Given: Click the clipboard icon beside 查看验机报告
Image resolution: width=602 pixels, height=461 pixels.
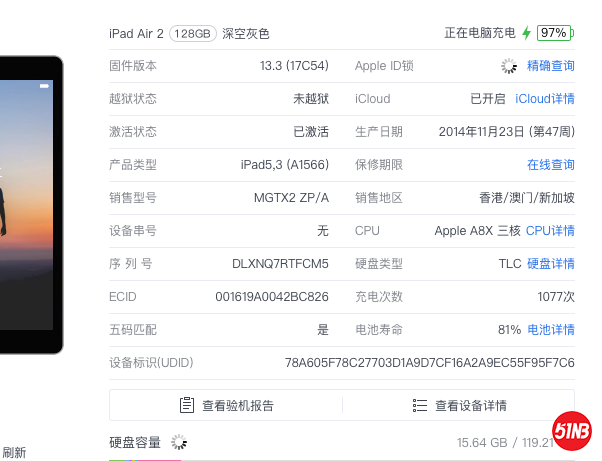Looking at the screenshot, I should (187, 405).
